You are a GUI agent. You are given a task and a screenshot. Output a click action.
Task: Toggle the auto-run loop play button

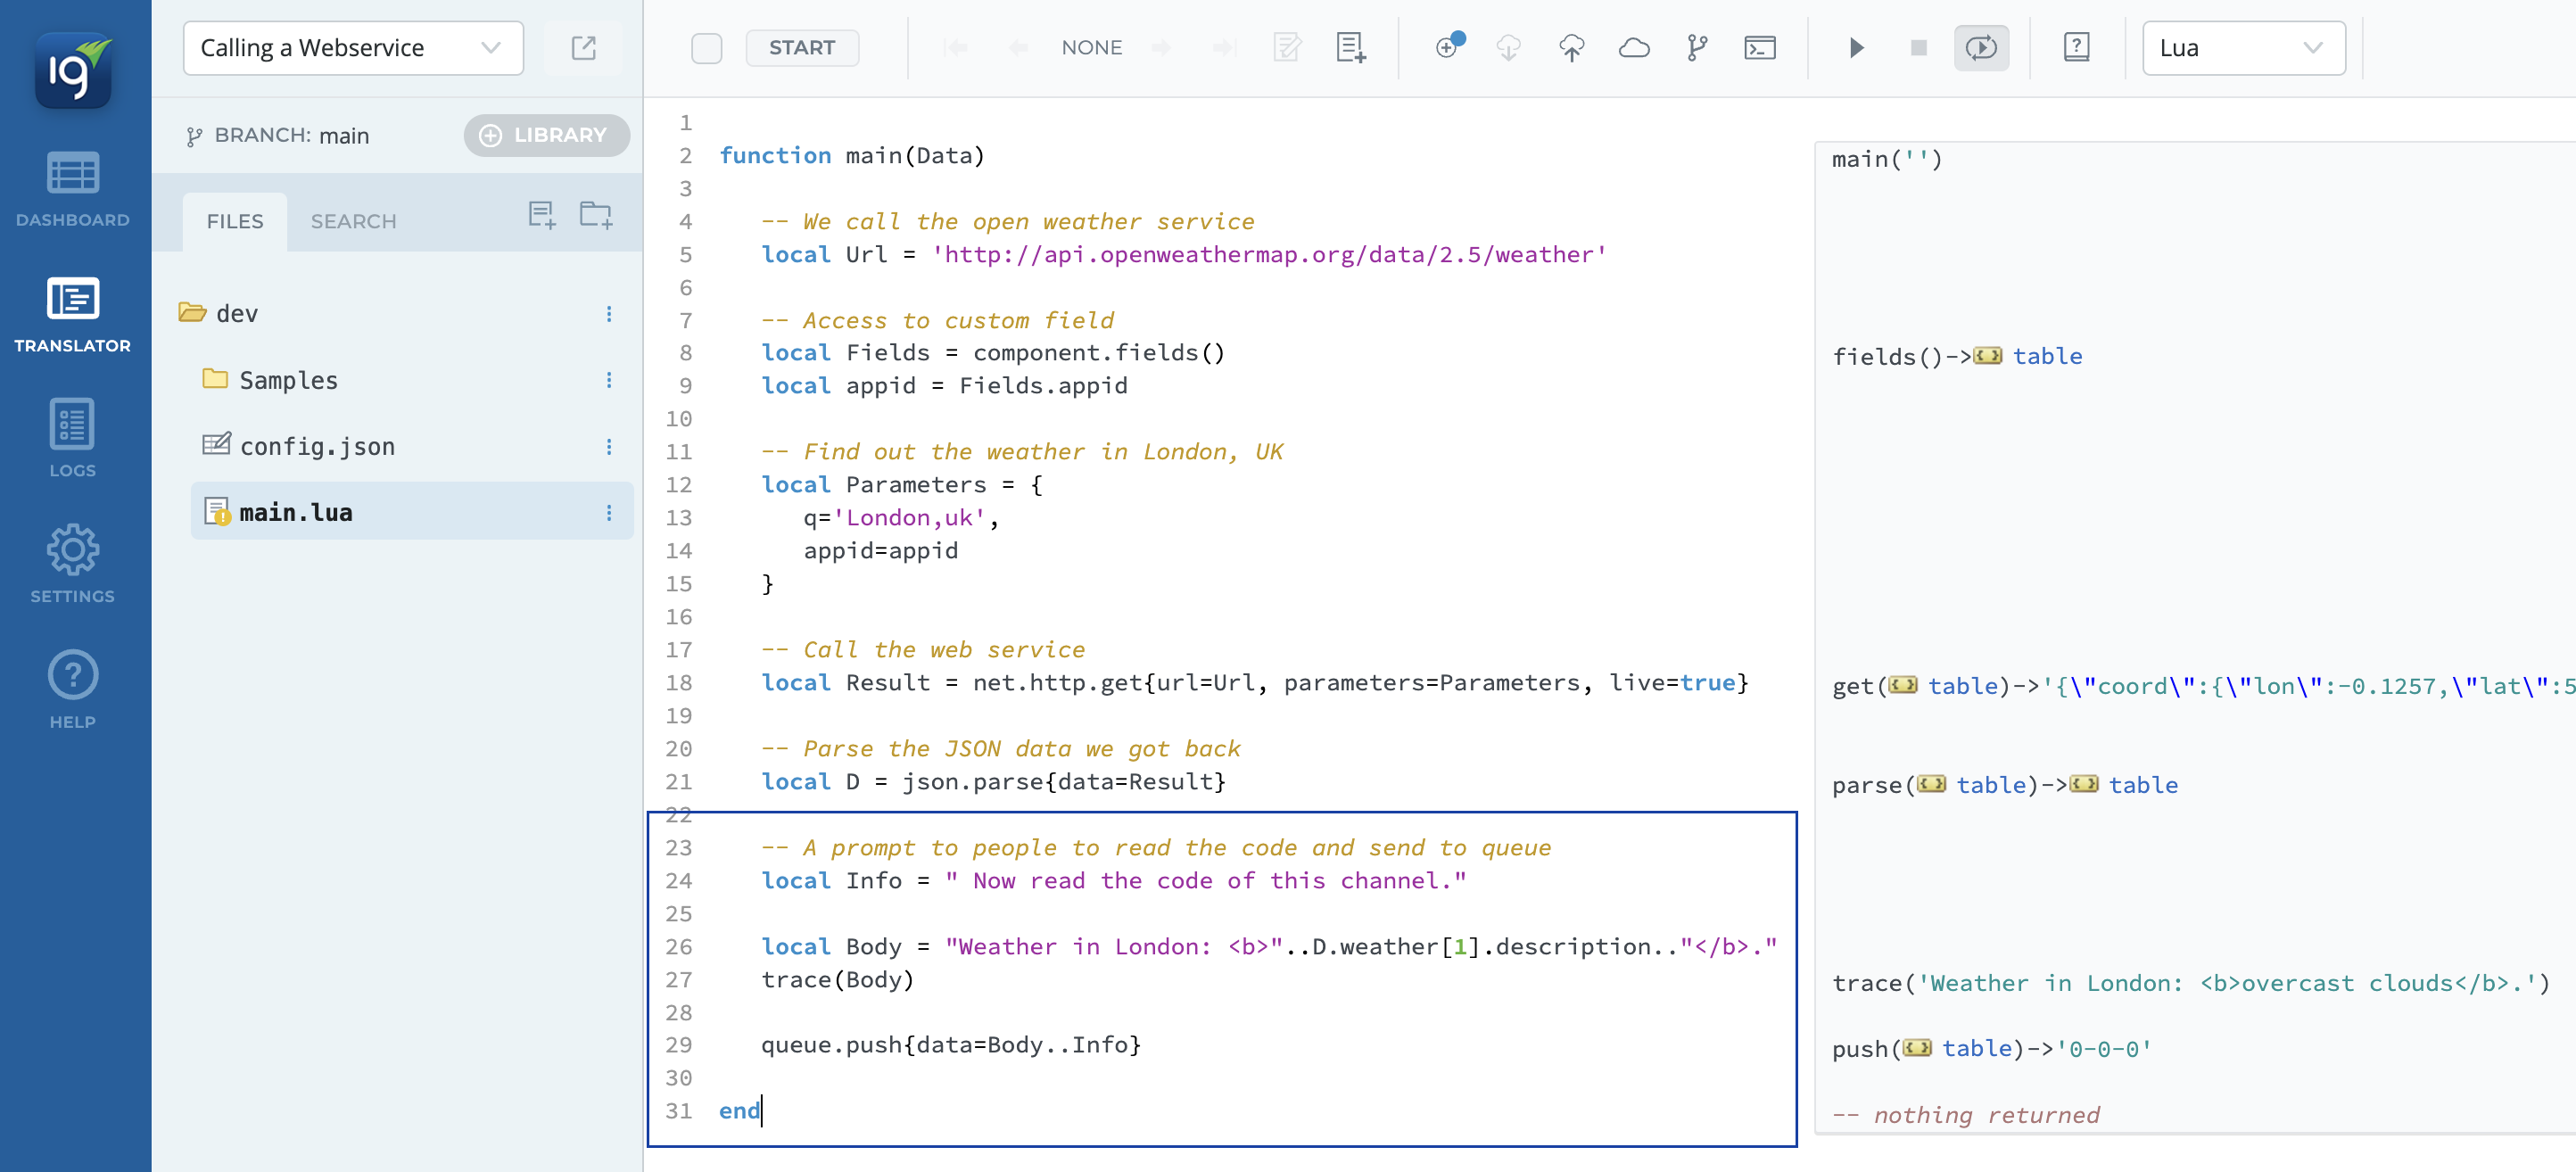1980,48
